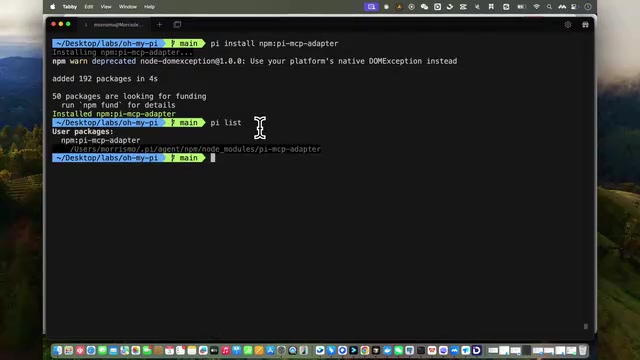This screenshot has width=640, height=360.
Task: Open Calendar in the Dock
Action: tap(169, 350)
